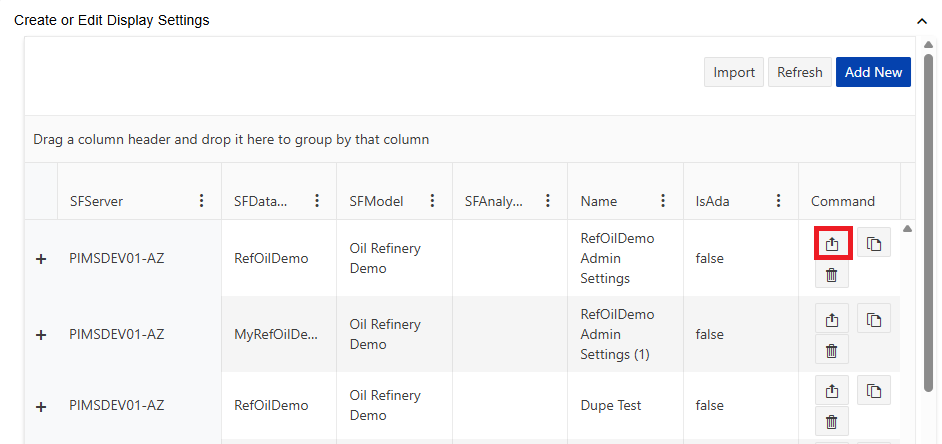
Task: Refresh the display settings grid
Action: tap(799, 72)
